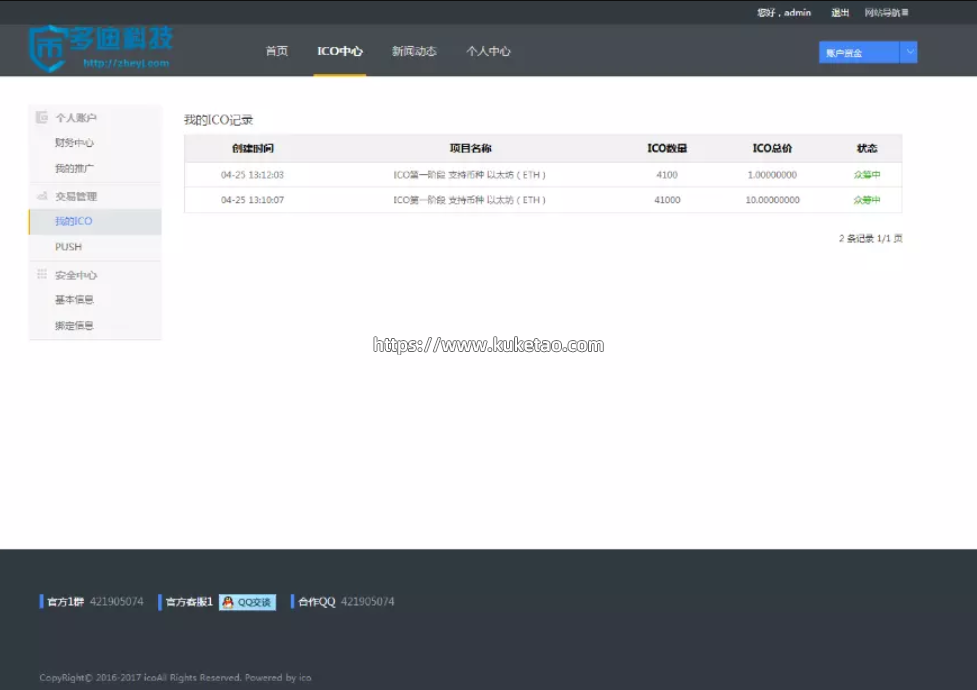Click the 安全中心 grid icon in sidebar
Screen dimensions: 977x690
click(x=42, y=274)
